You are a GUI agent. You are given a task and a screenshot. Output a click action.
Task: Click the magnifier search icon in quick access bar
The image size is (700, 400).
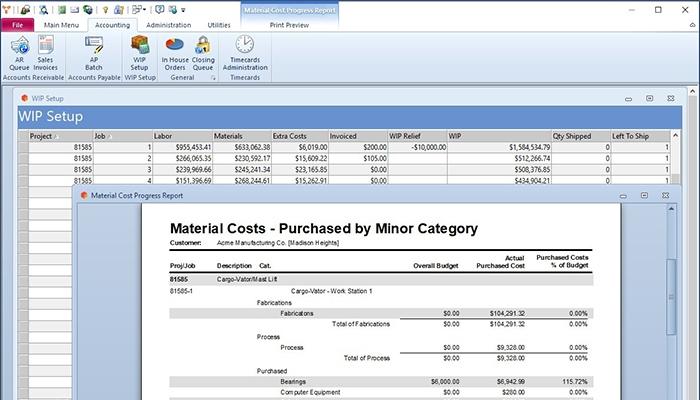[x=43, y=9]
